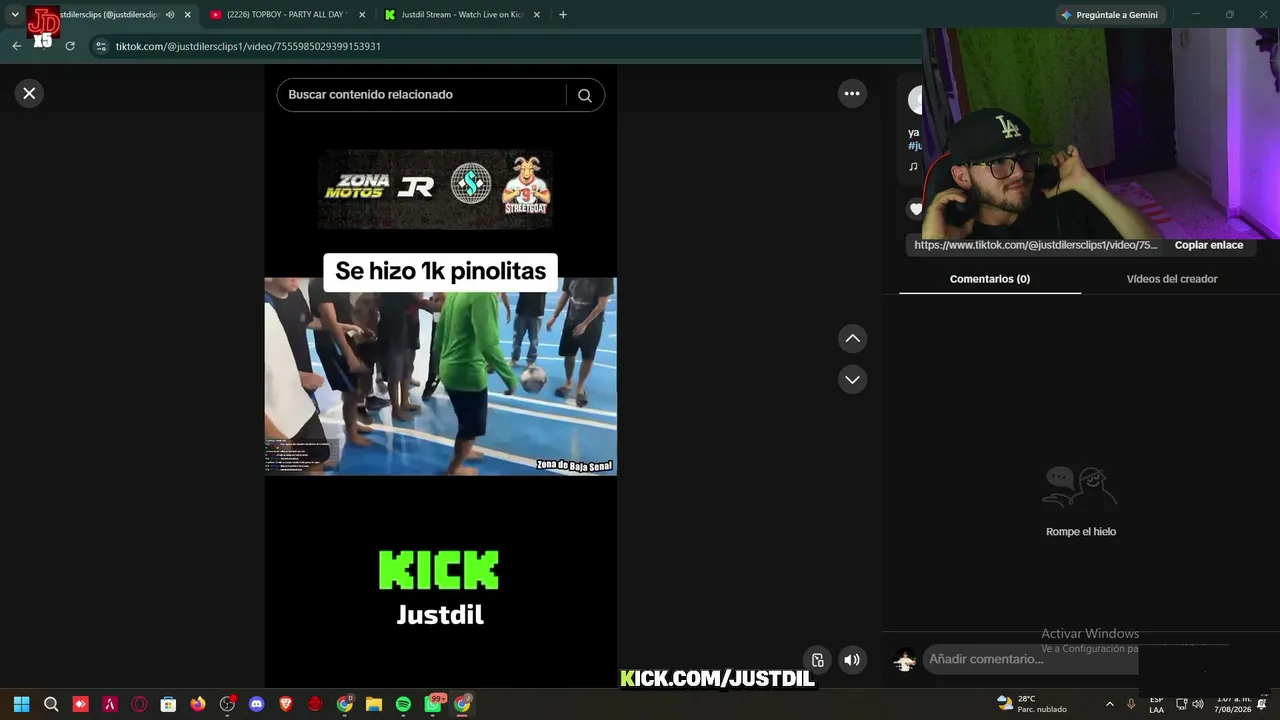This screenshot has width=1280, height=720.
Task: Open the ESP LAA language switcher
Action: pyautogui.click(x=1156, y=704)
